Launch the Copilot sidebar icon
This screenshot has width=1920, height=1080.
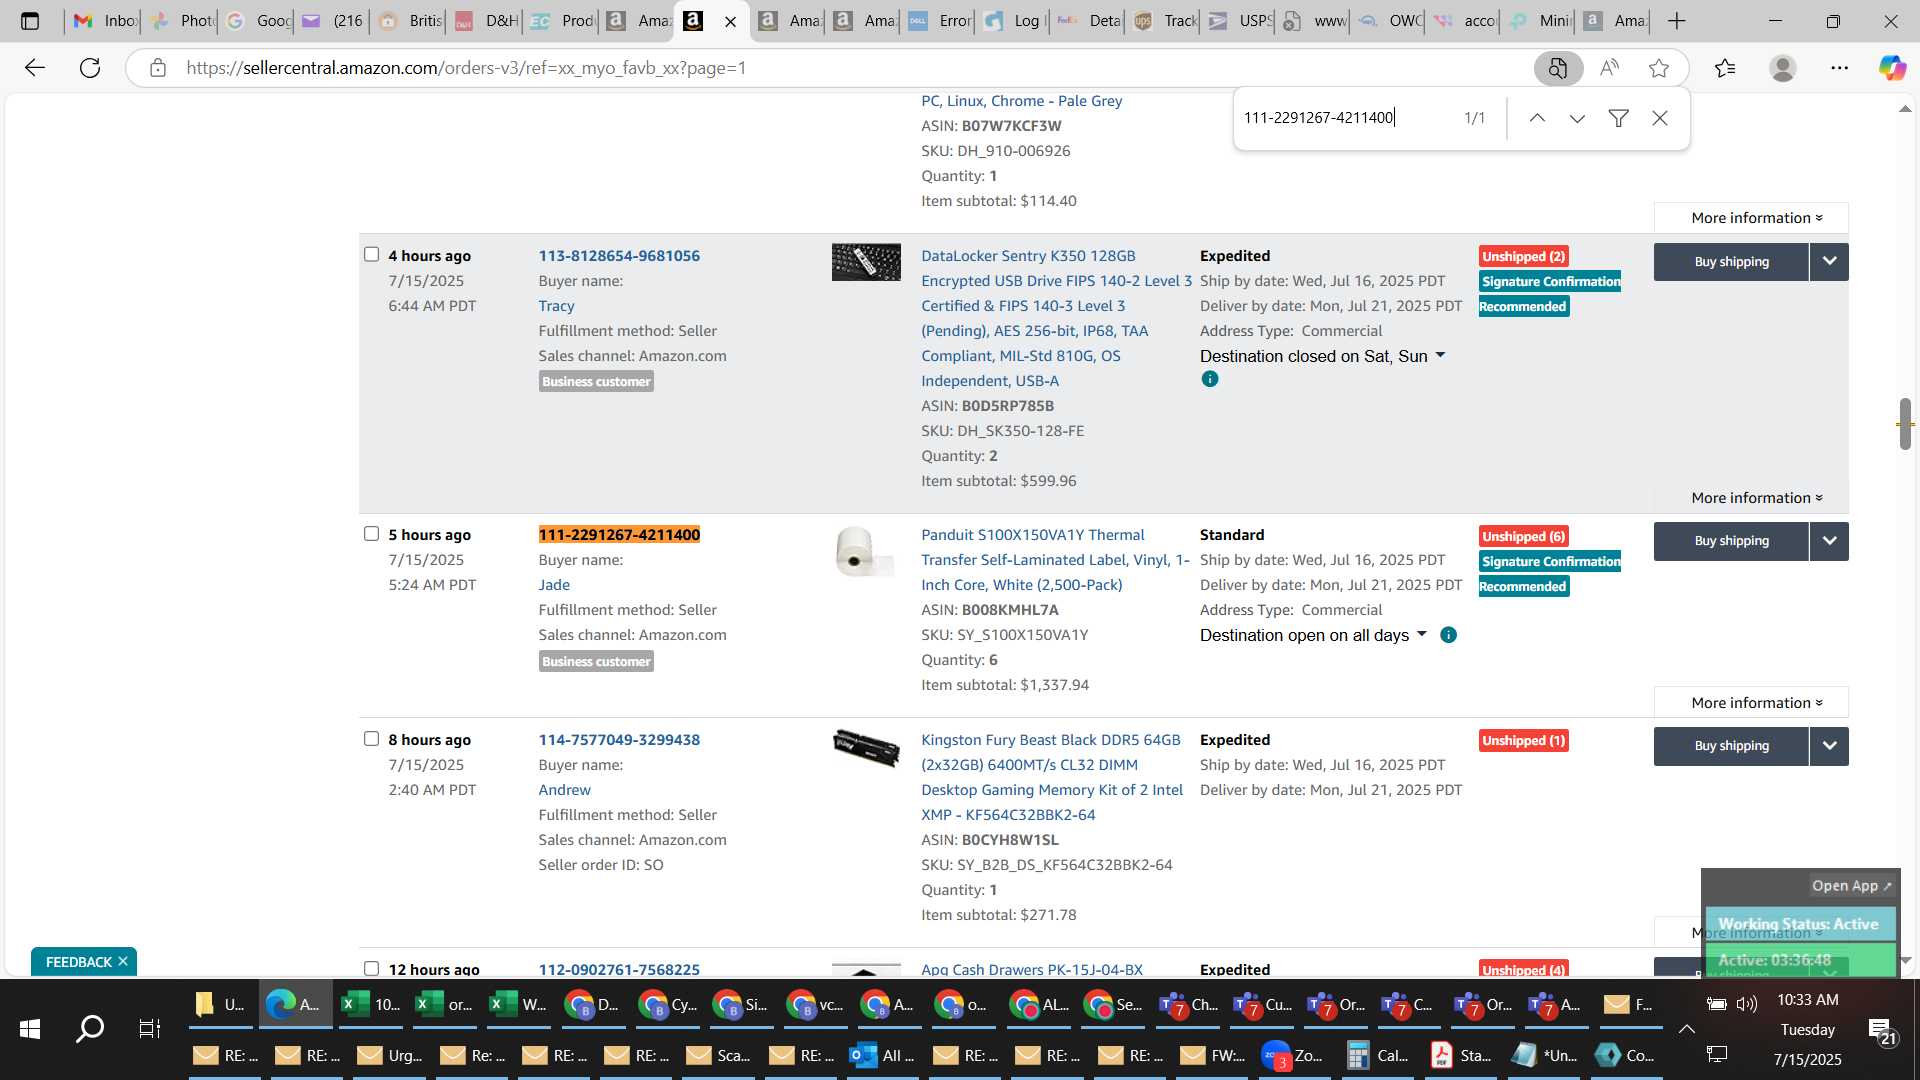(1891, 68)
